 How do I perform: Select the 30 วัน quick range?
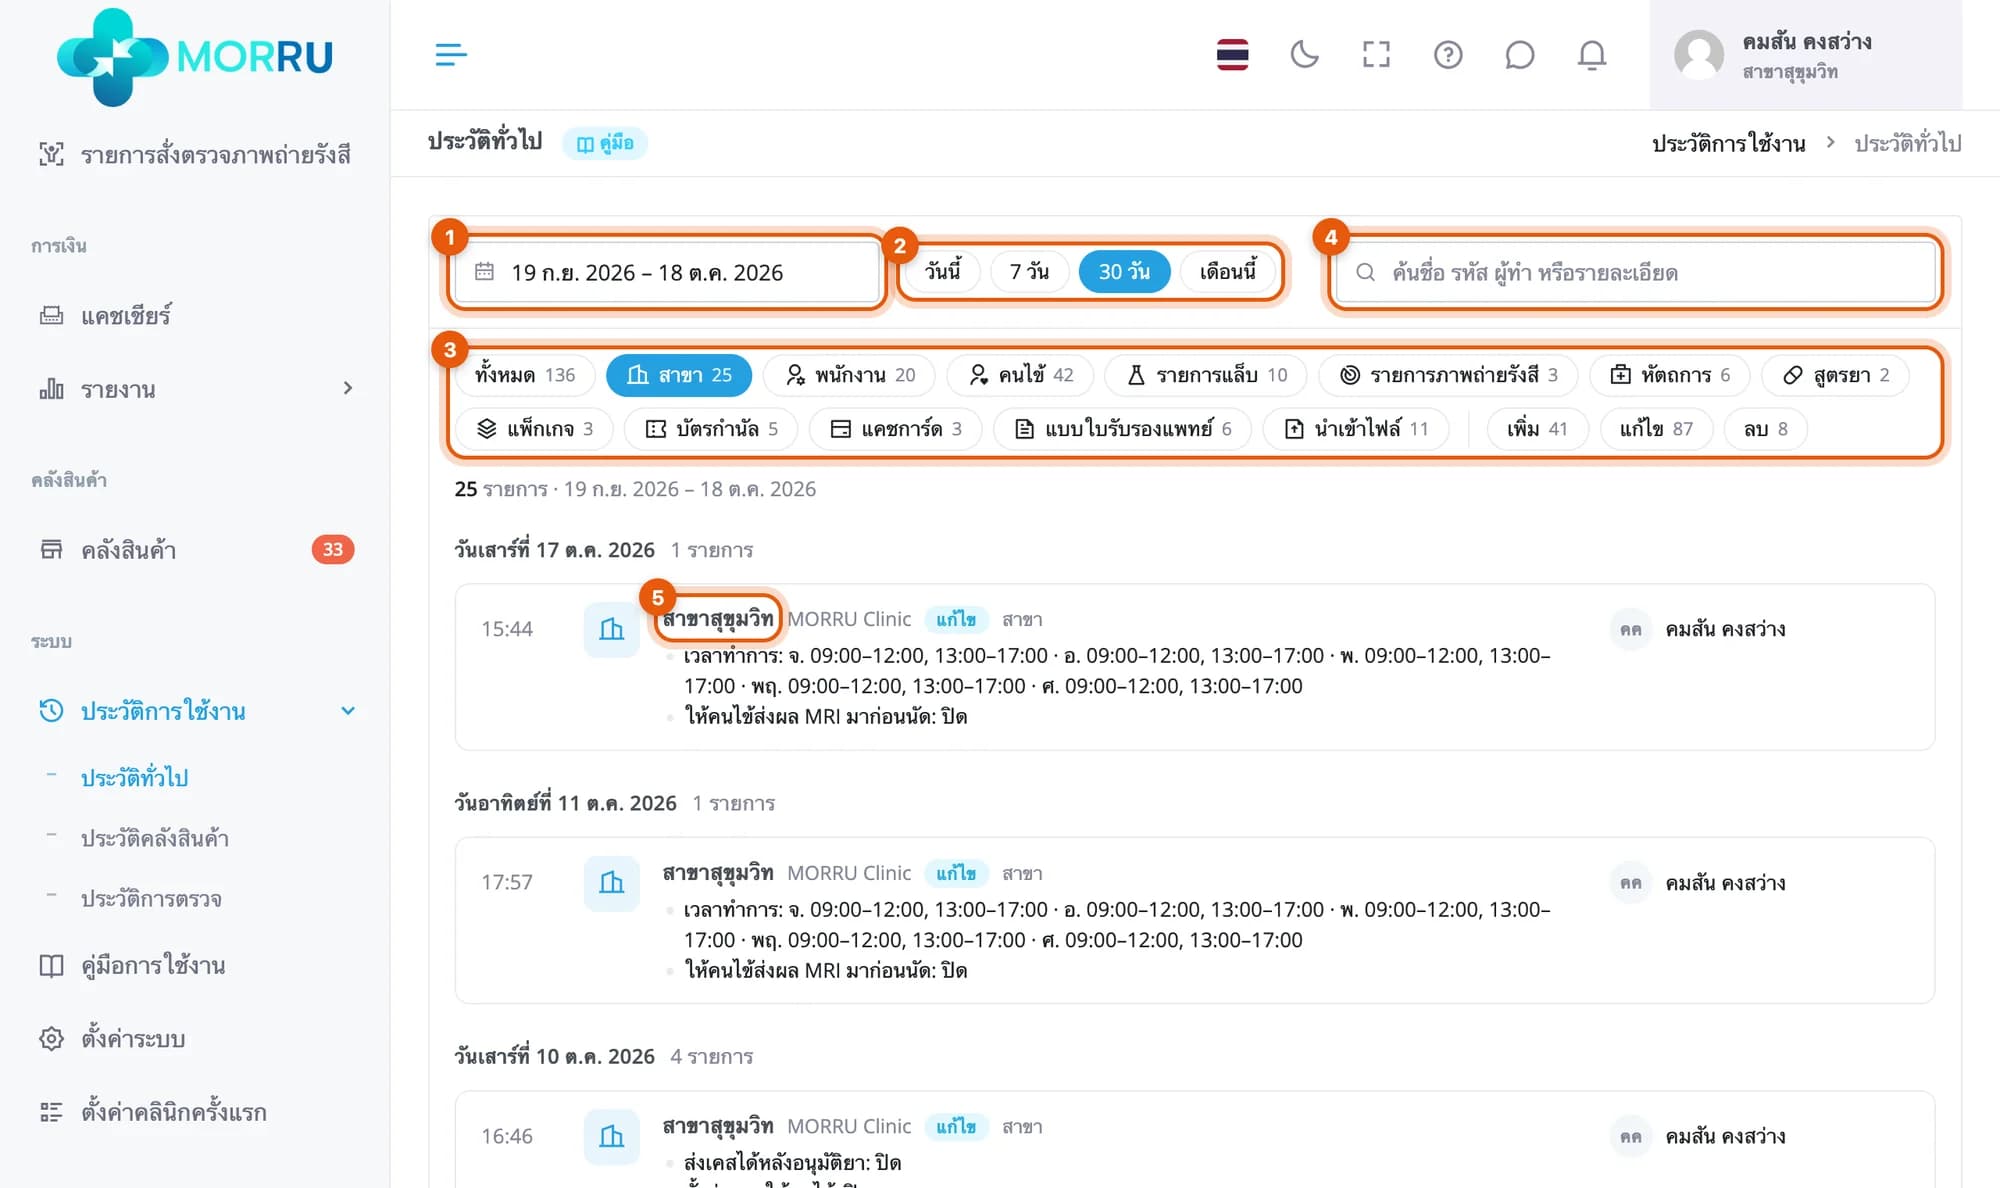(1124, 271)
